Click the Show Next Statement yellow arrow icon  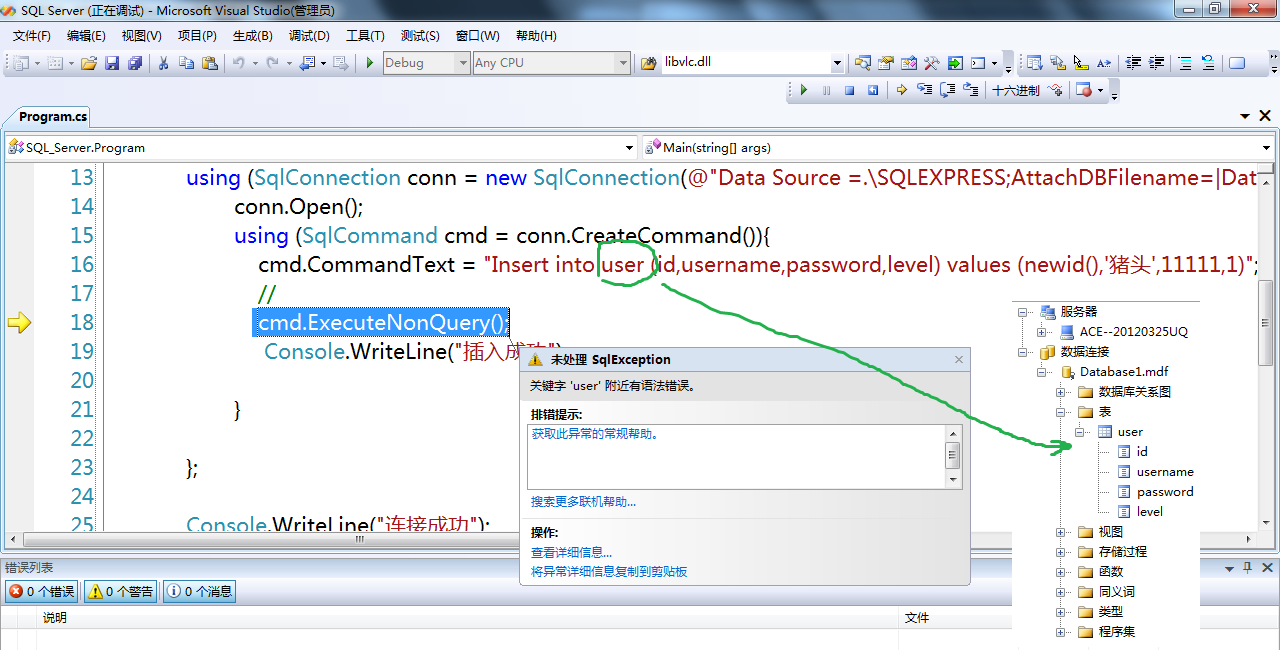pos(901,90)
